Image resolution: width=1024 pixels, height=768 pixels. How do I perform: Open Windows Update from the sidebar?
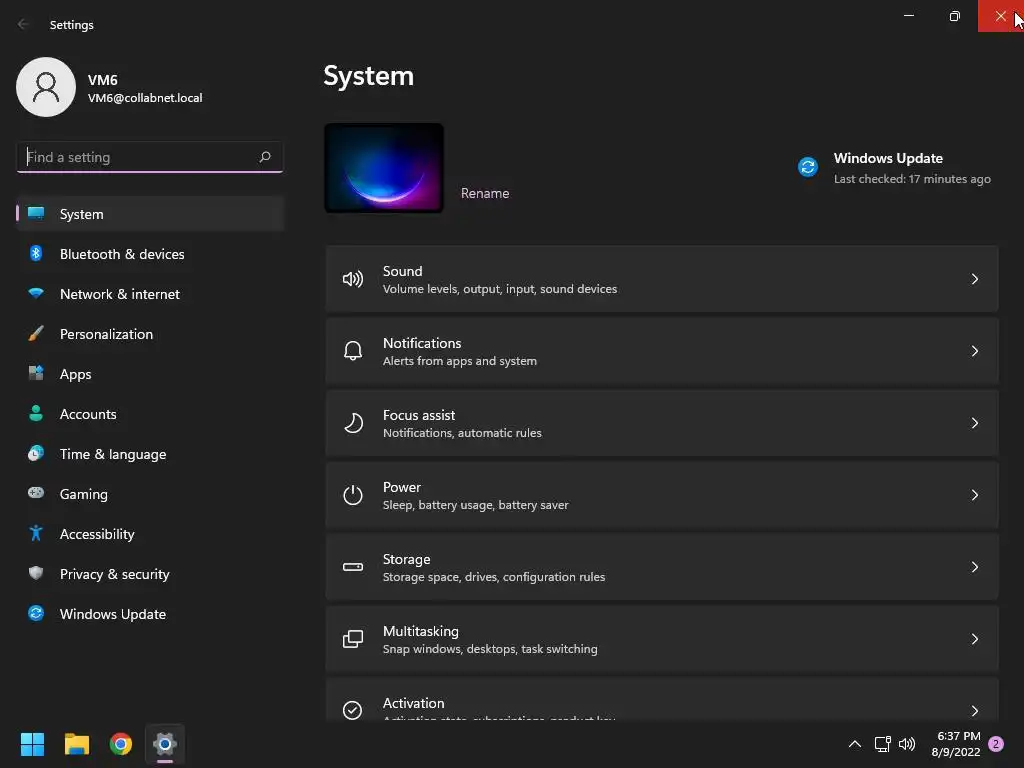pos(150,614)
